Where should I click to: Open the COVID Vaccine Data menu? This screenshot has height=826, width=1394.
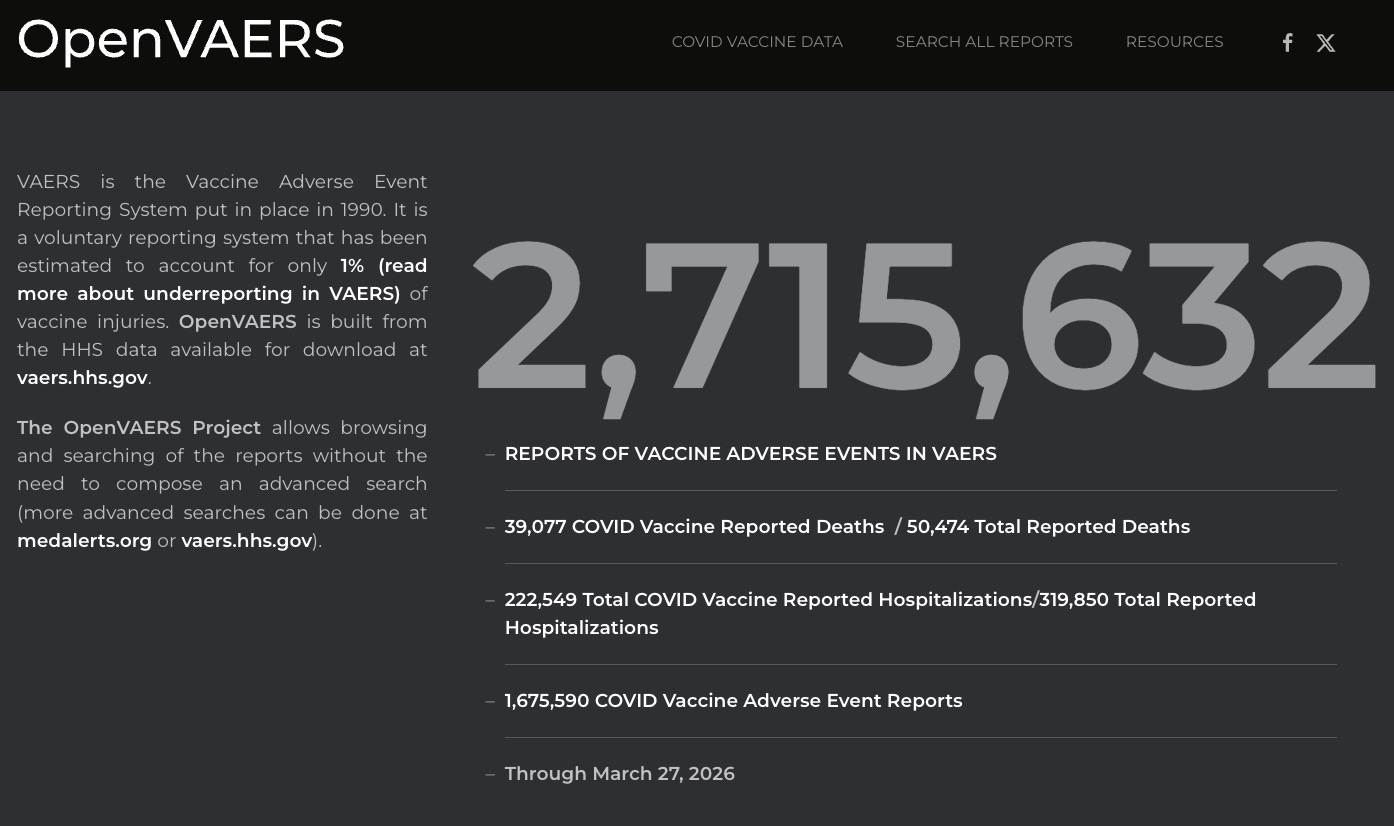(x=757, y=42)
